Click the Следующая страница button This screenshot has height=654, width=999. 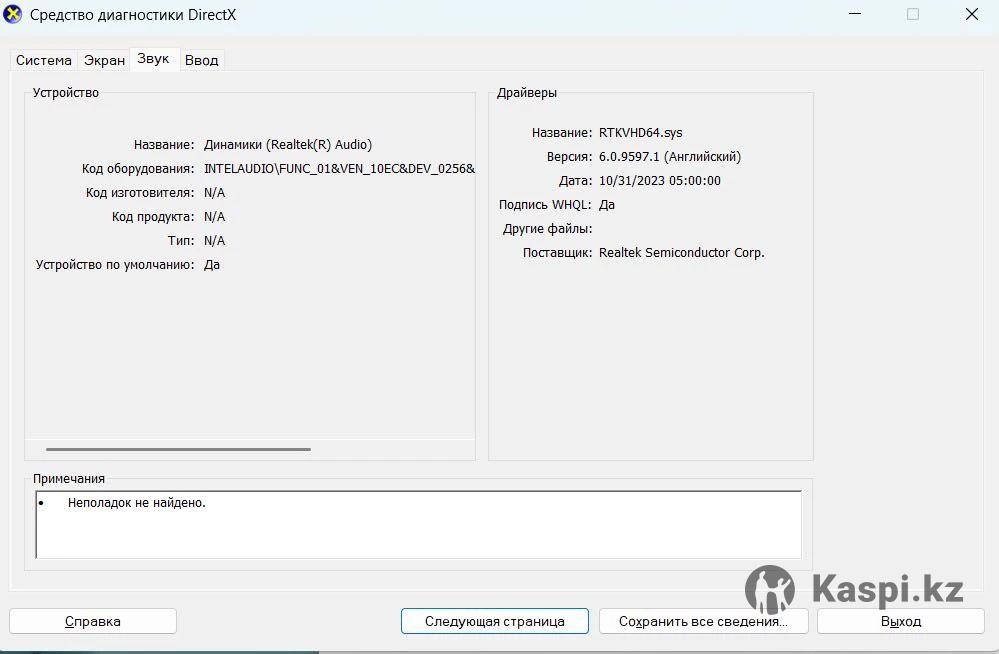point(494,621)
